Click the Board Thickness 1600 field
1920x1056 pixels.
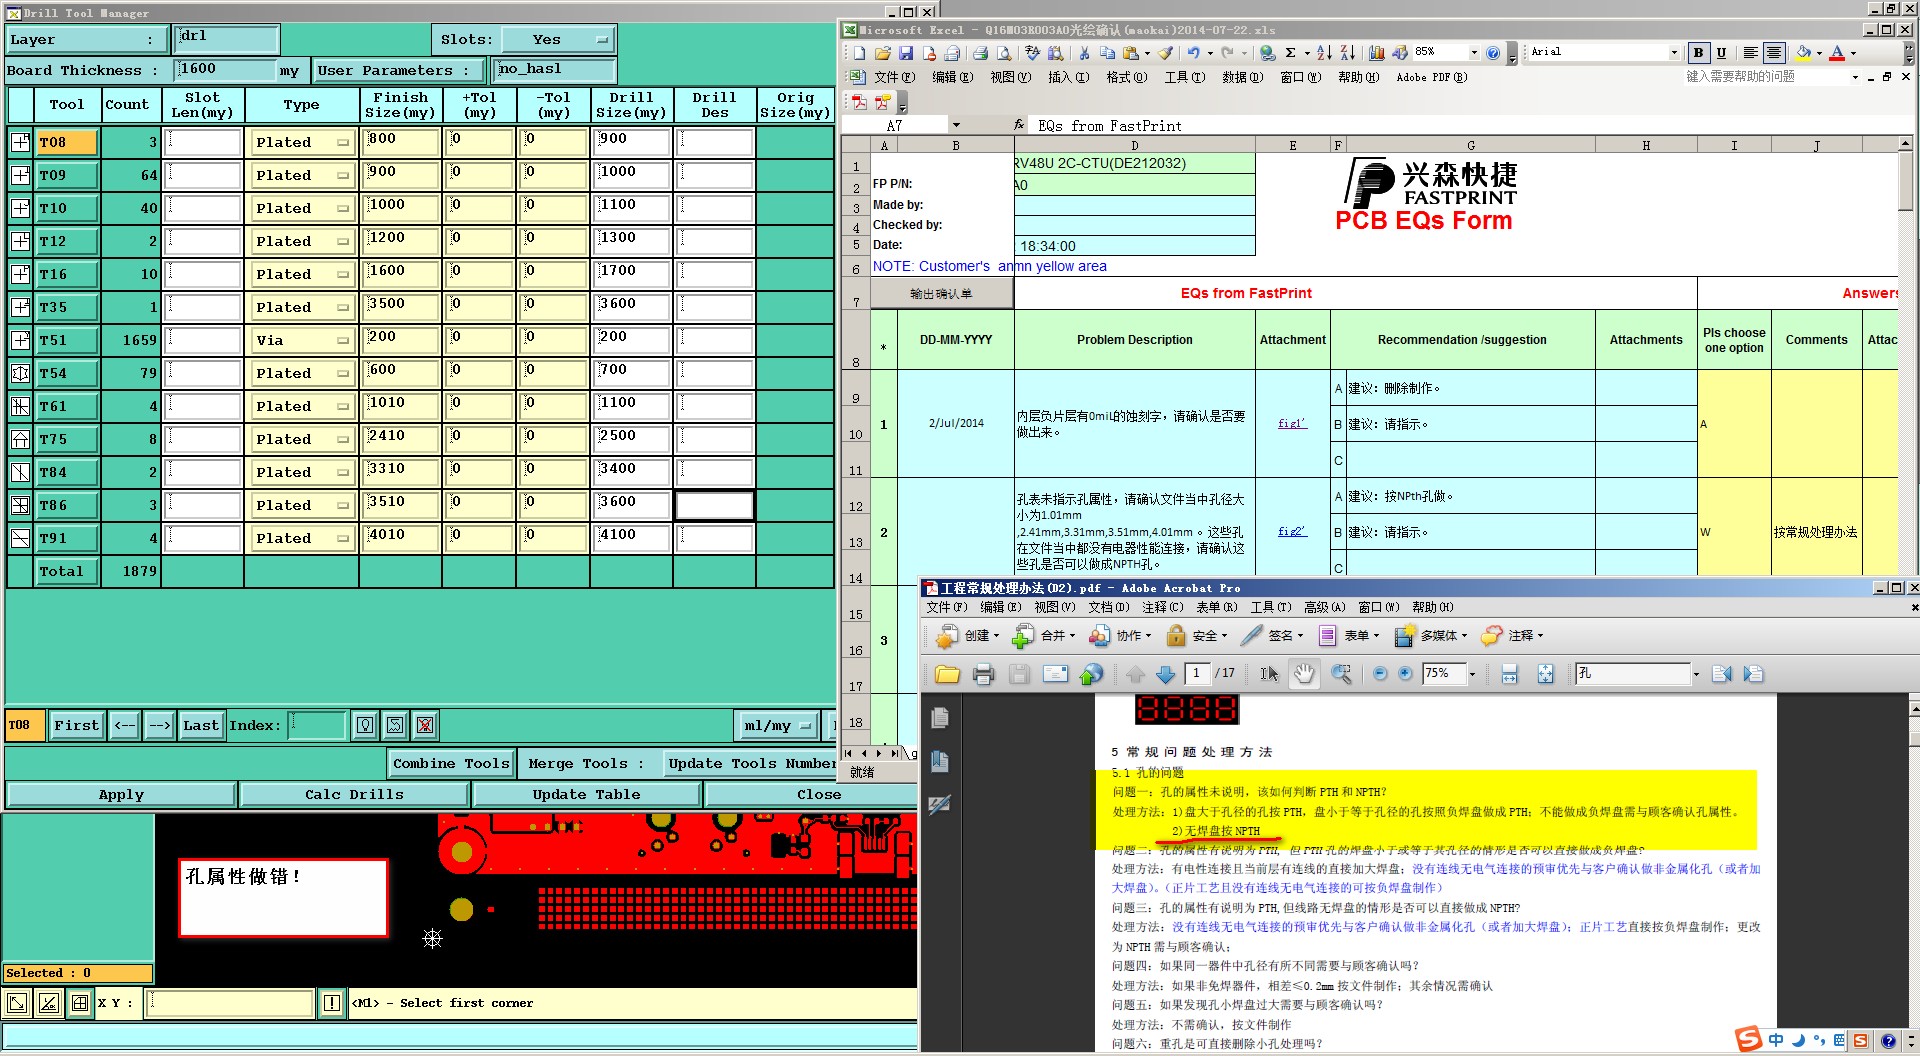(225, 69)
